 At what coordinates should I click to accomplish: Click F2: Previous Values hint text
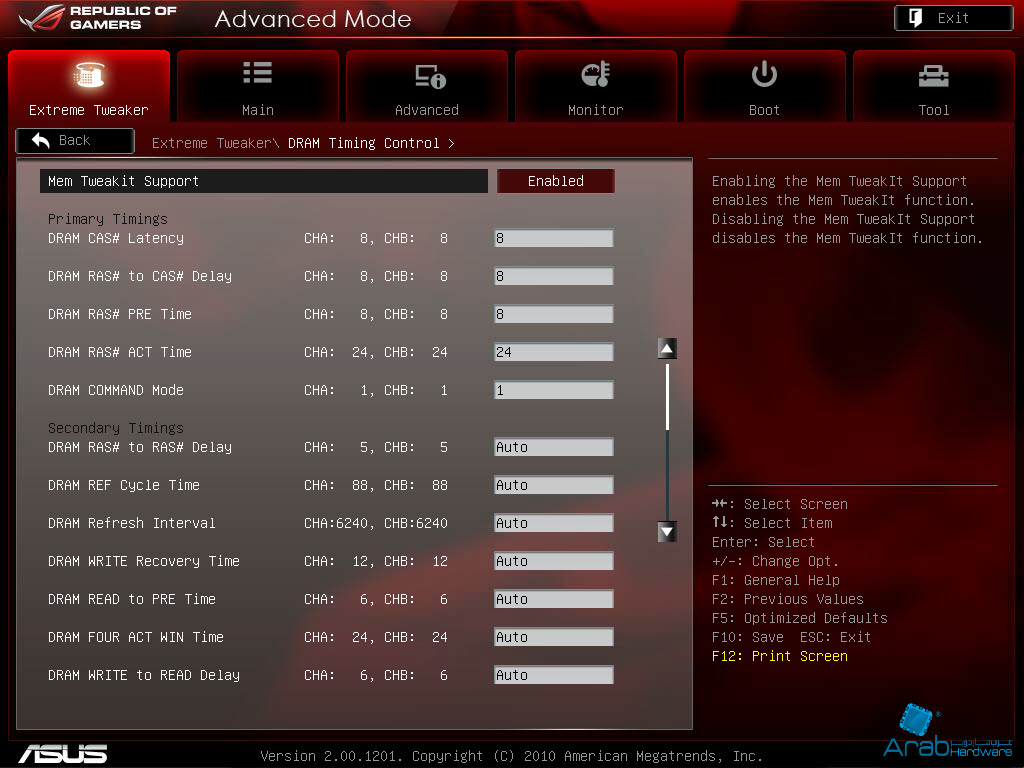click(788, 599)
